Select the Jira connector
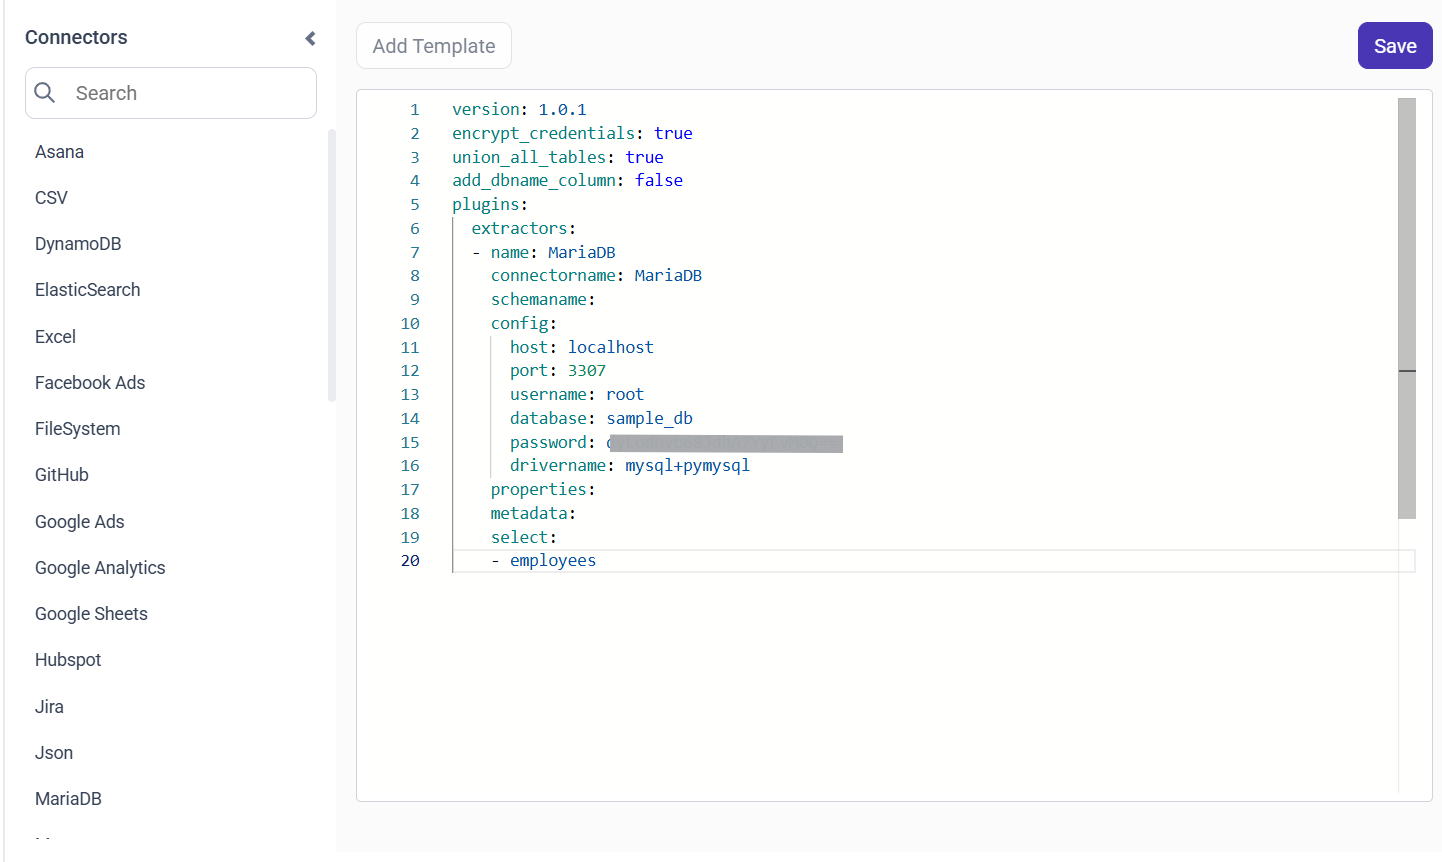 pos(49,706)
